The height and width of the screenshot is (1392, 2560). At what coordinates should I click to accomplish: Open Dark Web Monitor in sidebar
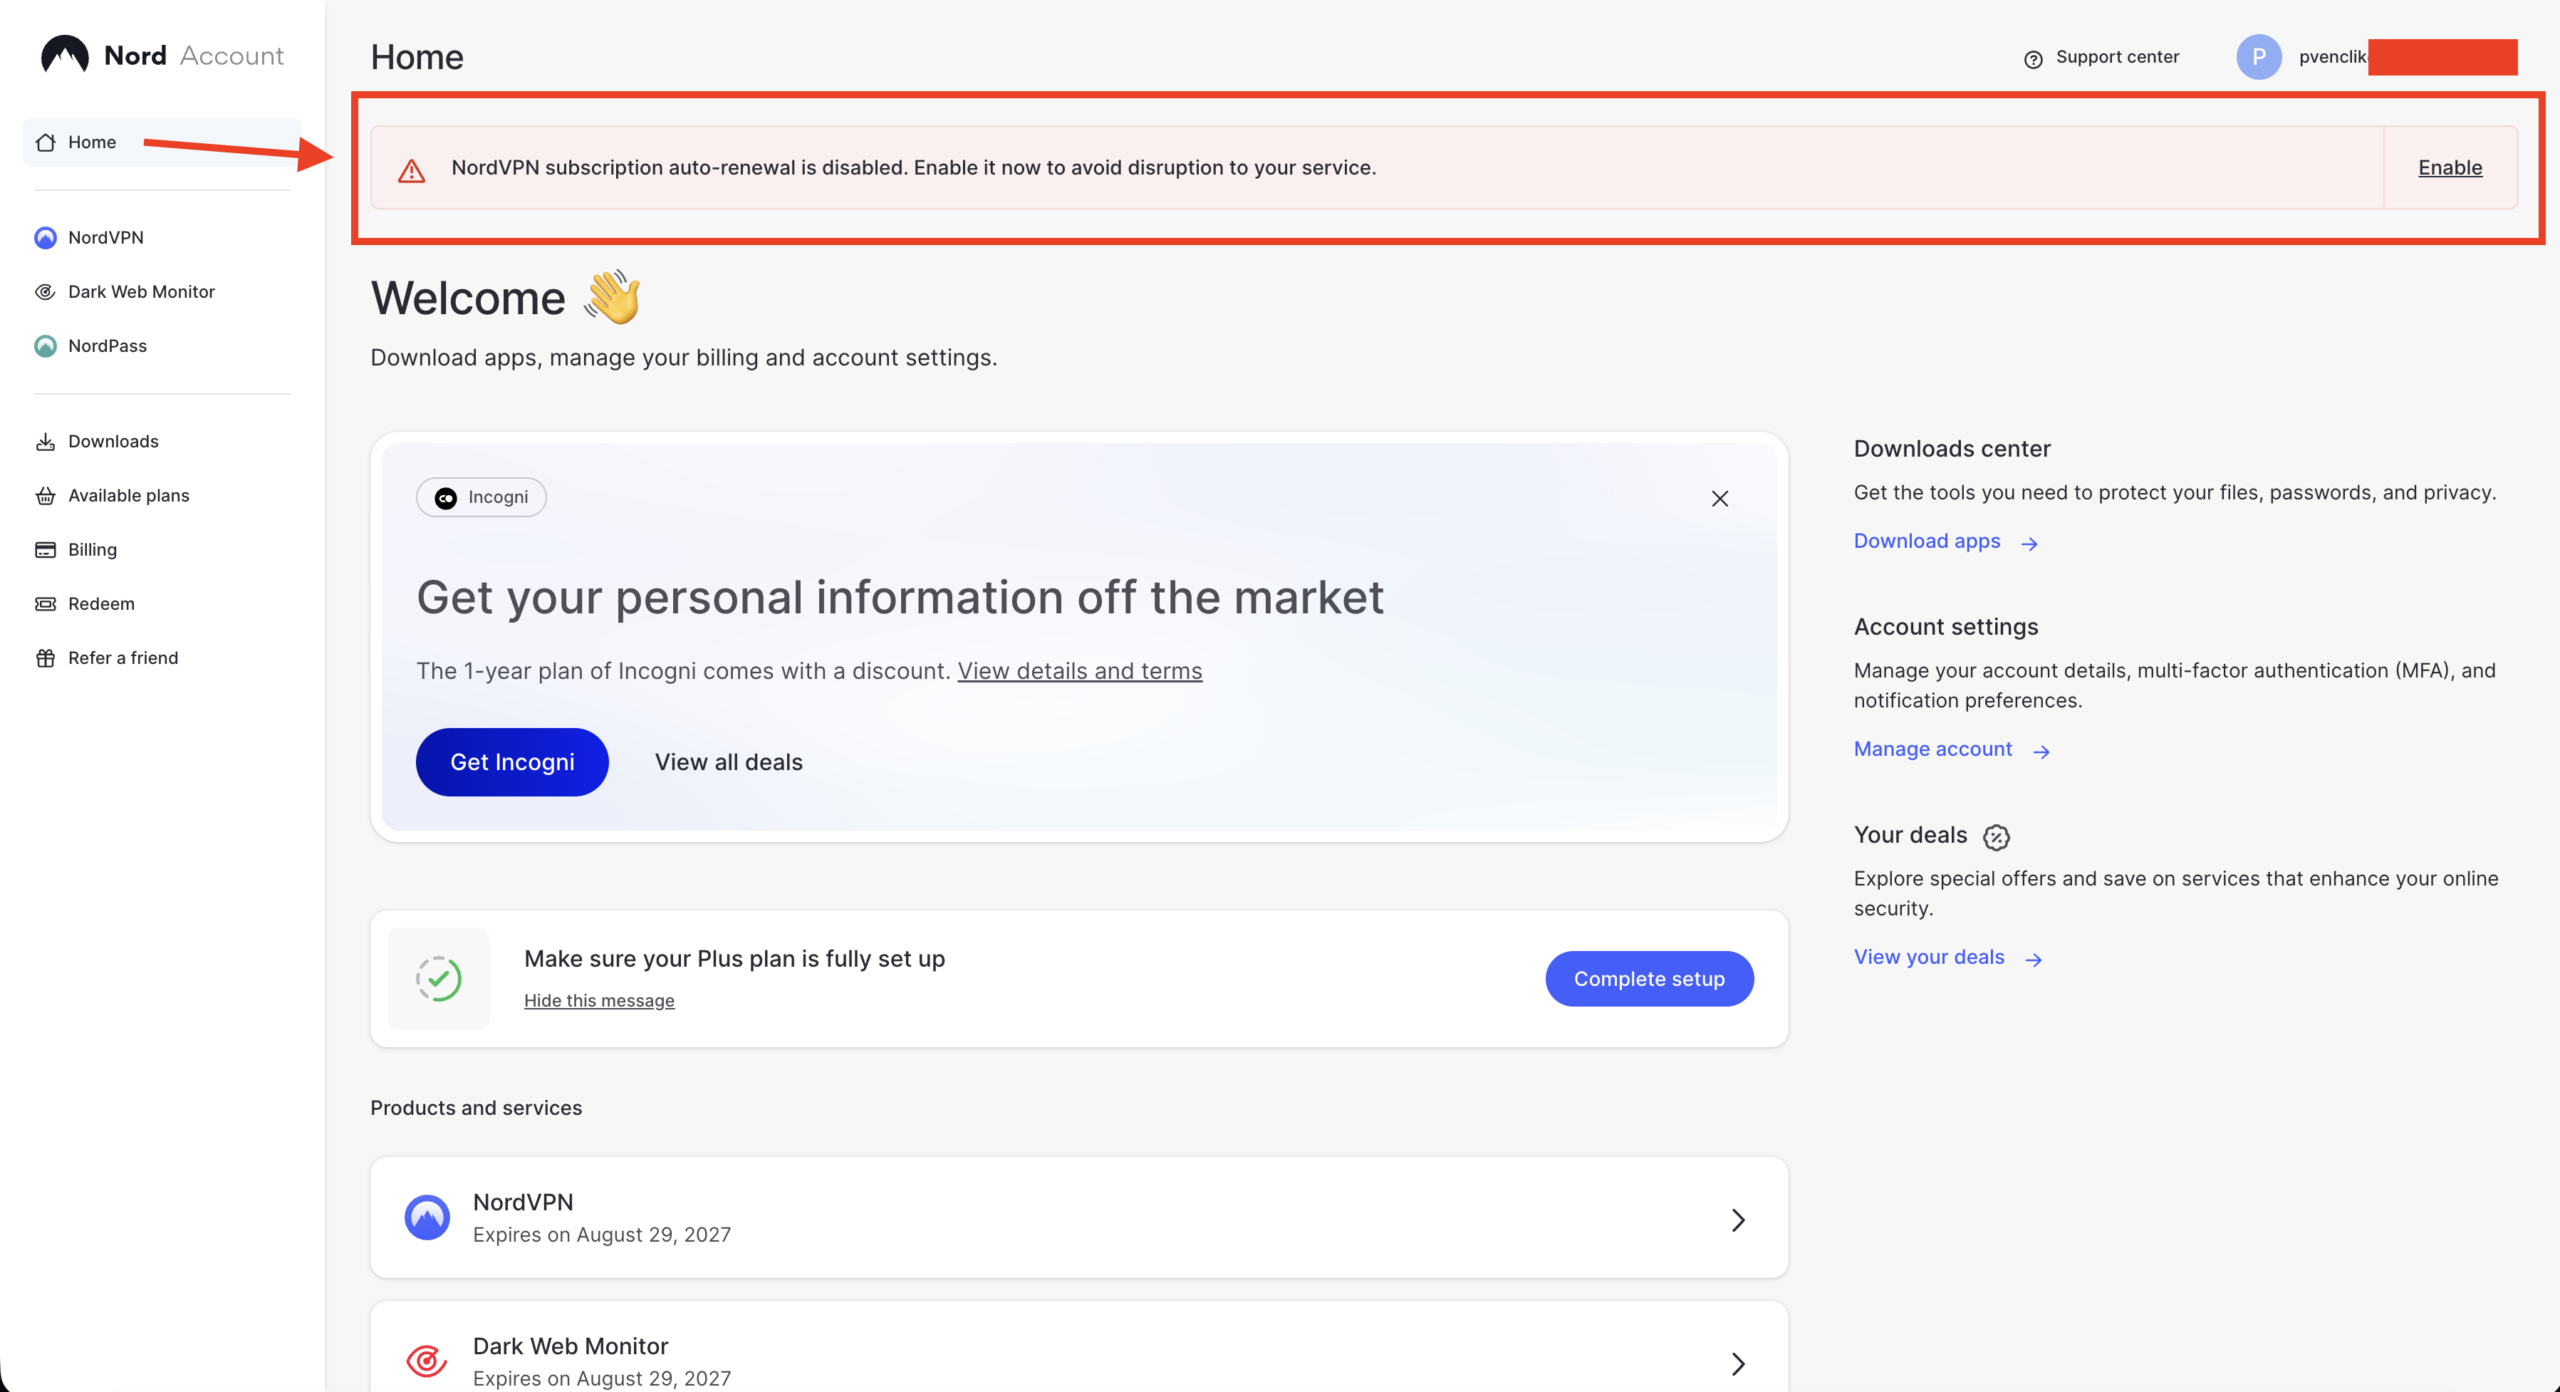140,291
